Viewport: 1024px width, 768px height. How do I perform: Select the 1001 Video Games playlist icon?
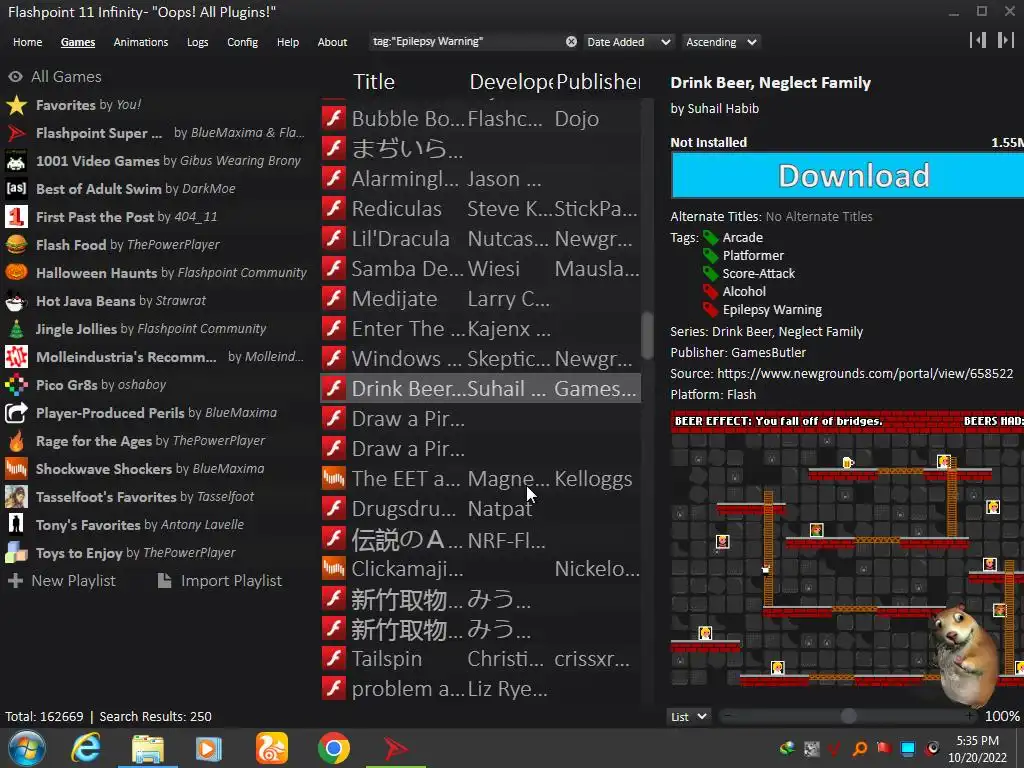click(16, 161)
